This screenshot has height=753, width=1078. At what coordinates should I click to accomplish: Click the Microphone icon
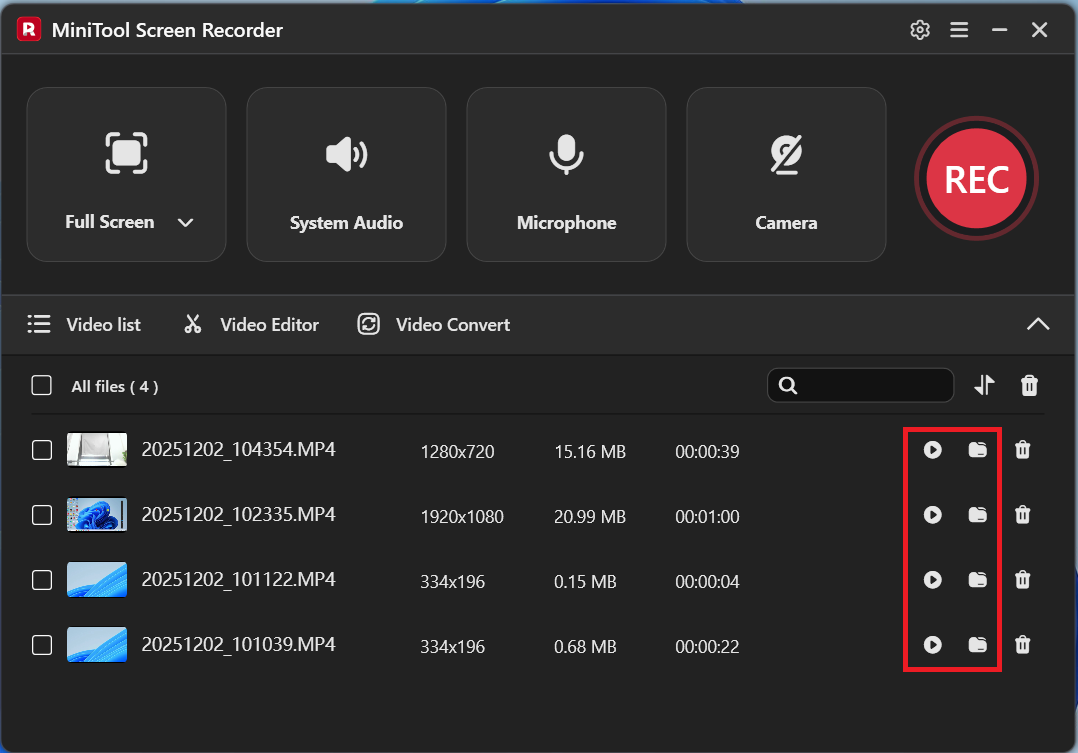click(566, 153)
